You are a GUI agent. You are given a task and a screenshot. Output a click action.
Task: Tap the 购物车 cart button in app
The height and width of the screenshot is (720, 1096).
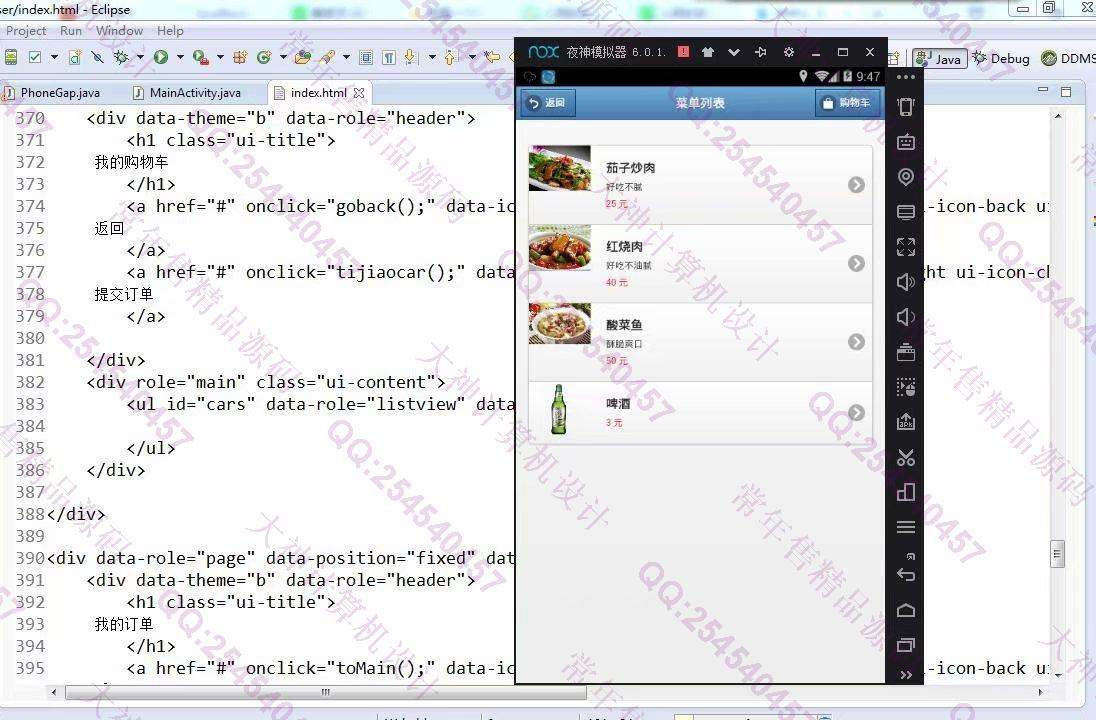click(846, 103)
